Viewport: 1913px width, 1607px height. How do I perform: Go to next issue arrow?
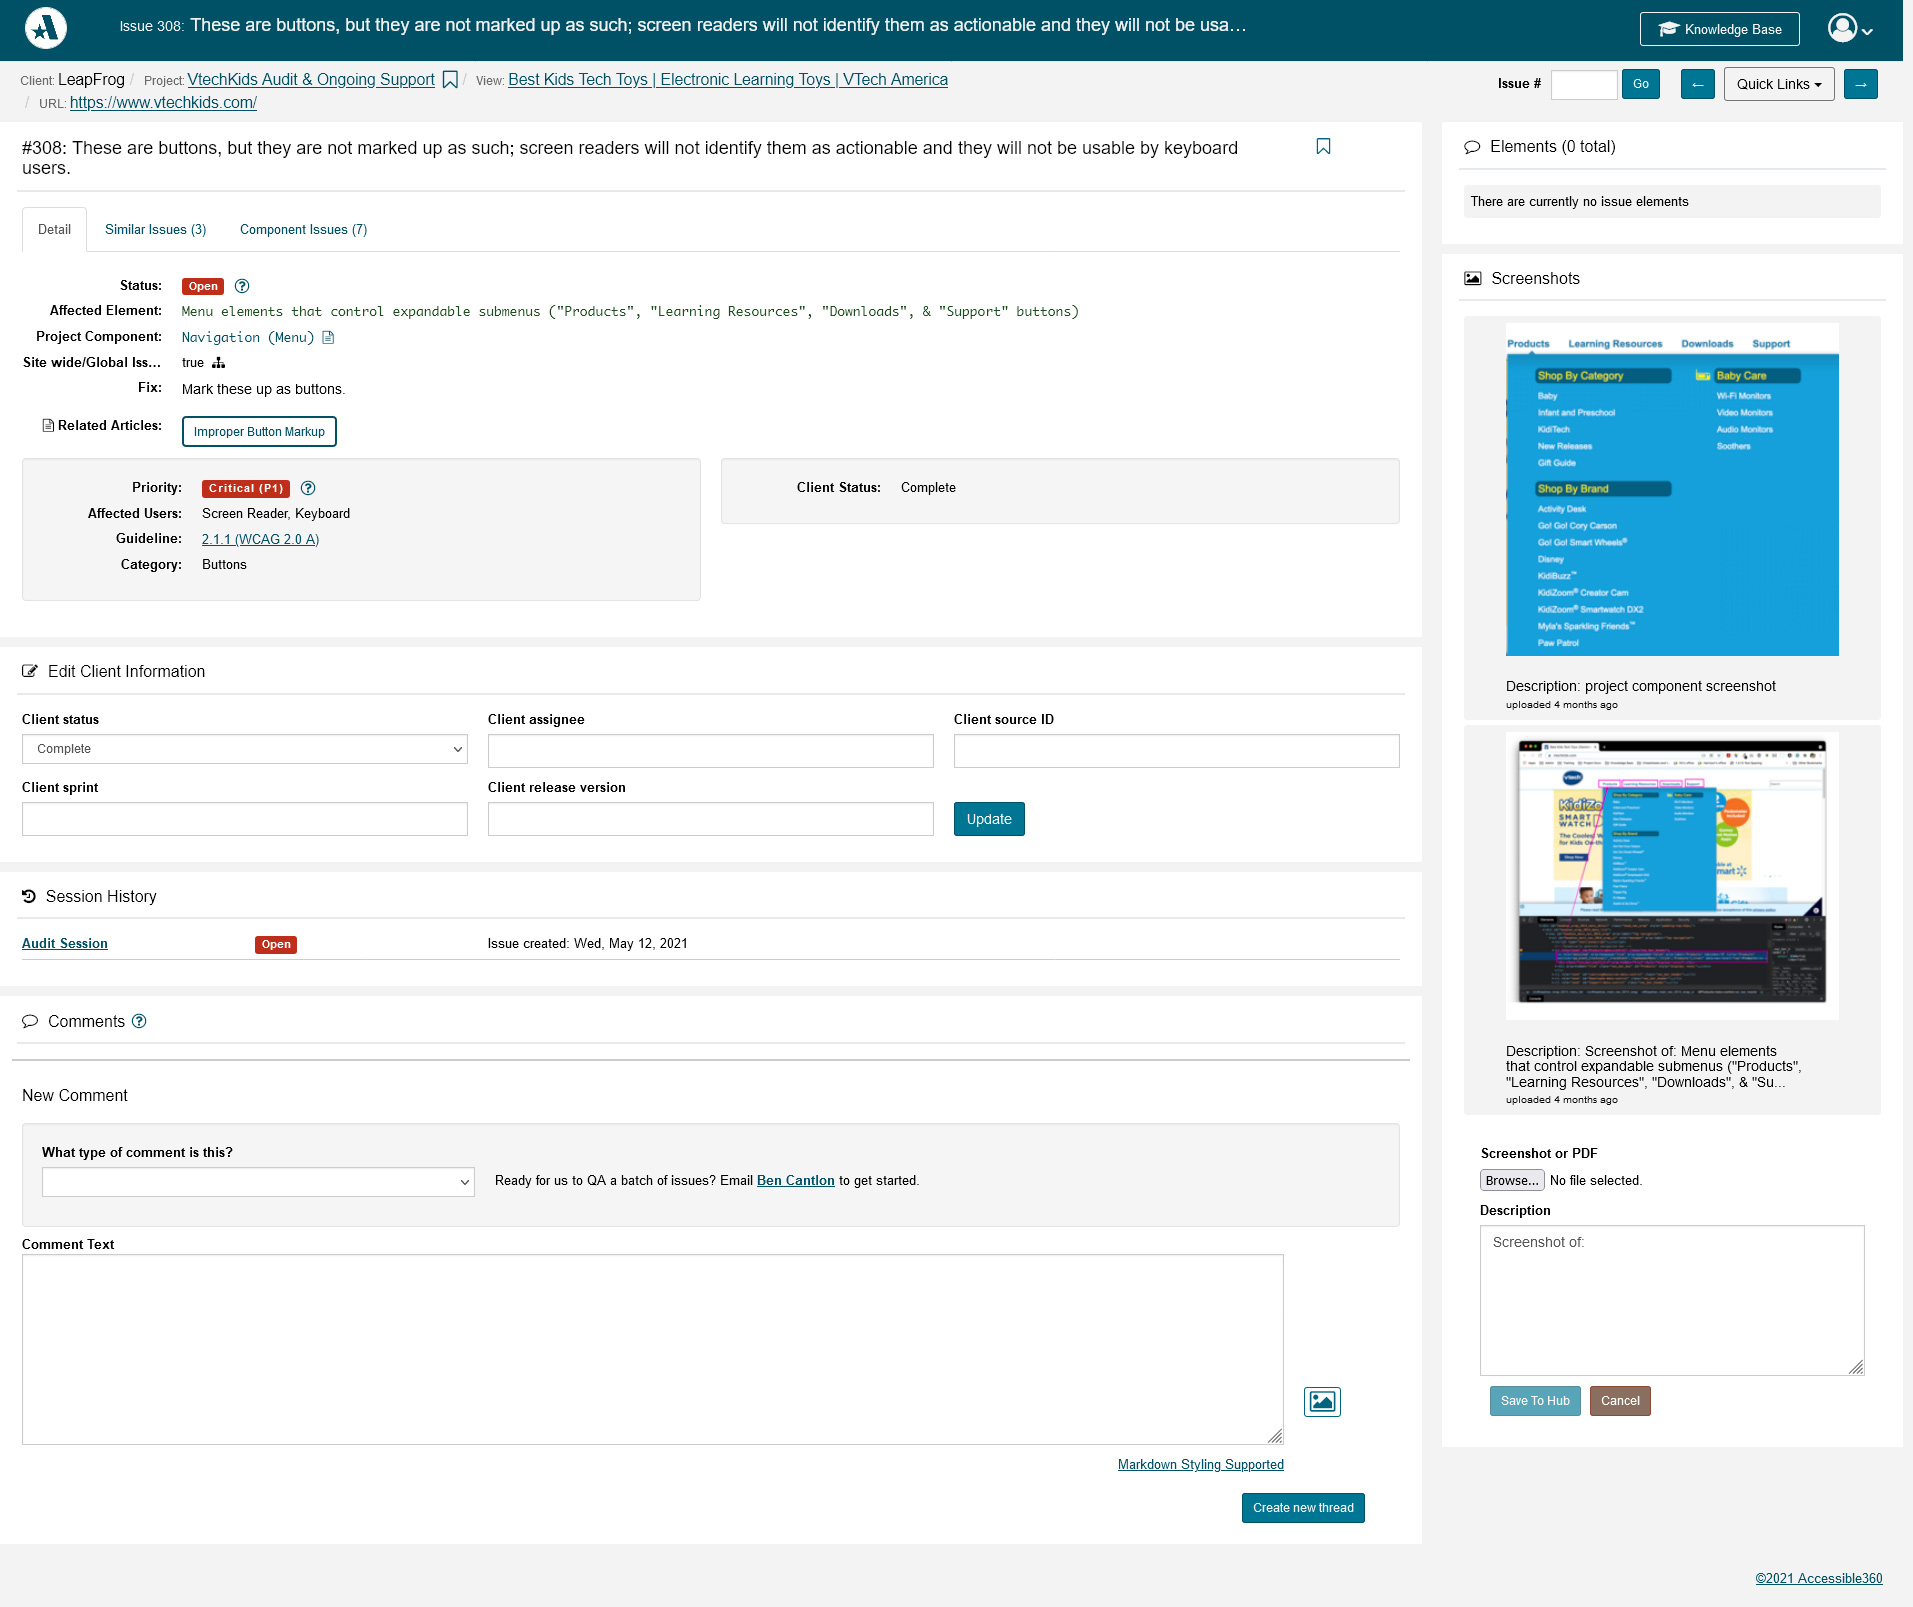coord(1861,84)
